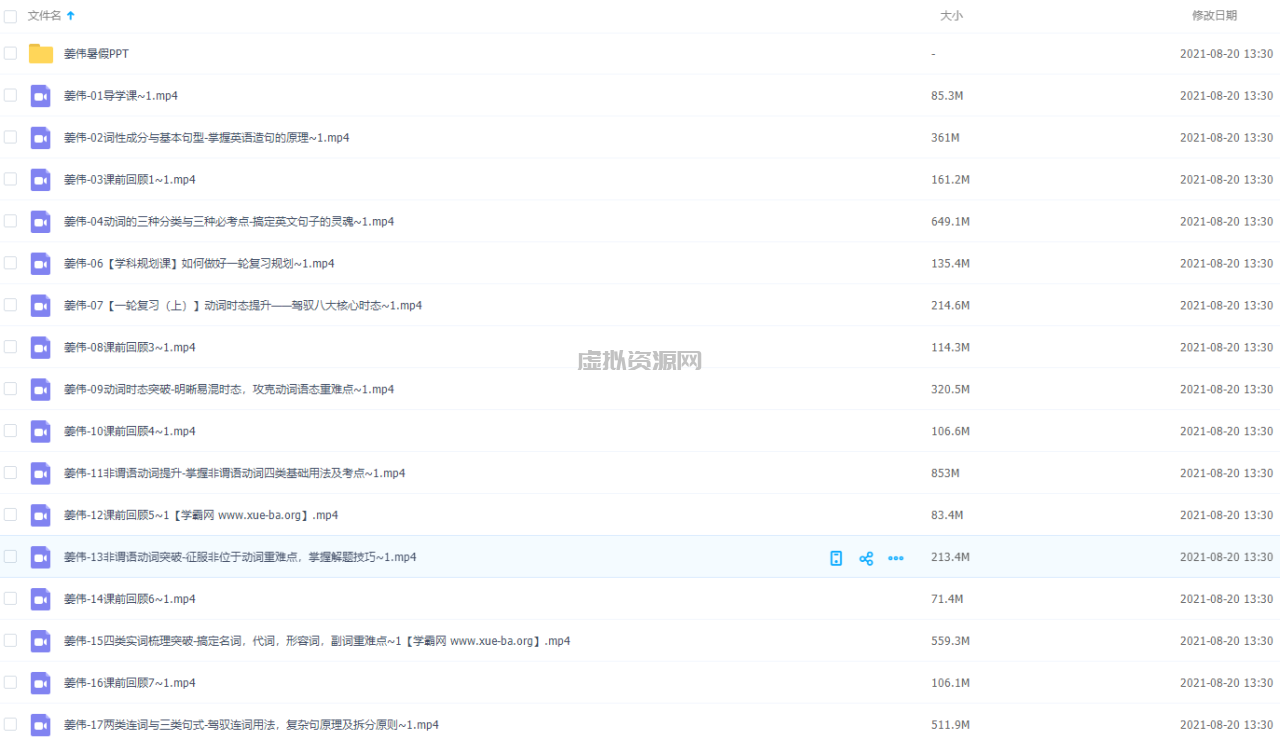
Task: Open file name 姜伟-13非谓语动词突破
Action: pyautogui.click(x=240, y=558)
